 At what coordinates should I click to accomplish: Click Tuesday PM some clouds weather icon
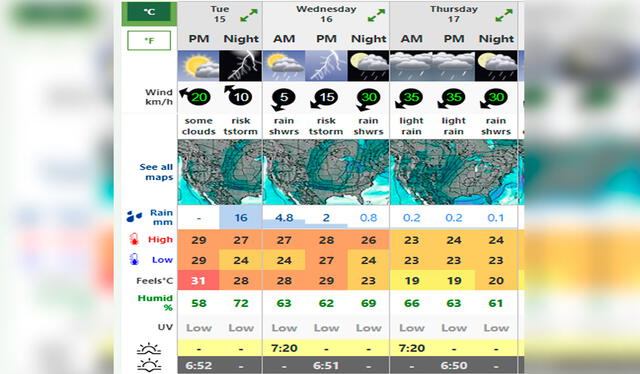pos(199,66)
